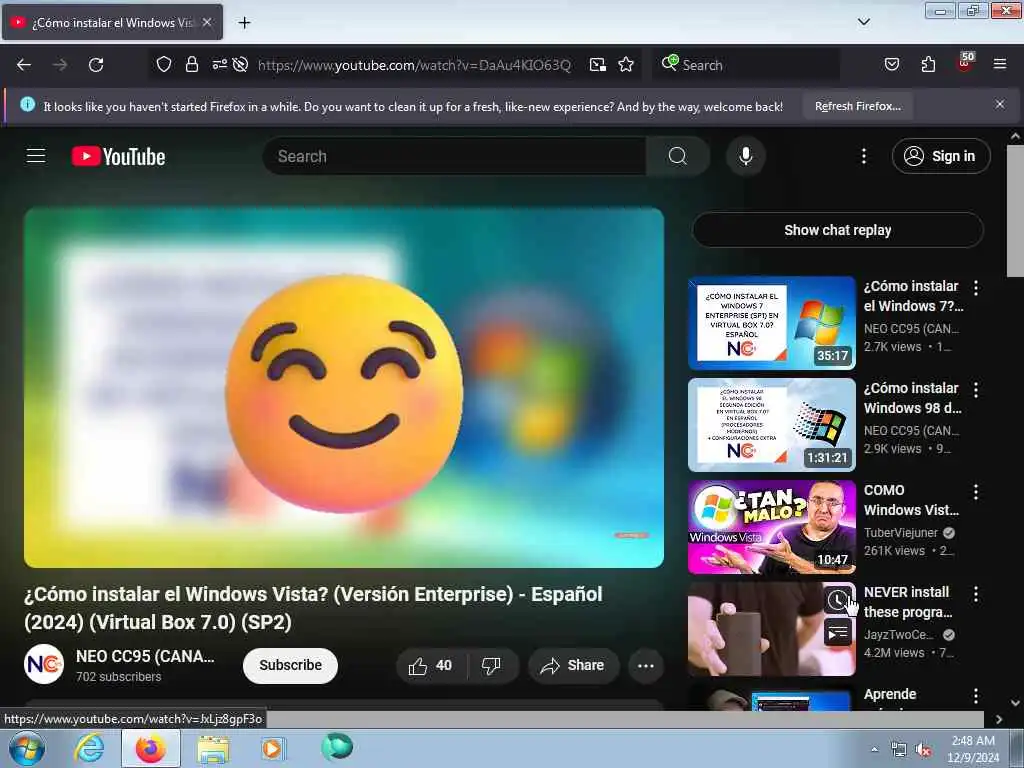Click the Firefox address bar URL
Viewport: 1024px width, 768px height.
pos(414,65)
